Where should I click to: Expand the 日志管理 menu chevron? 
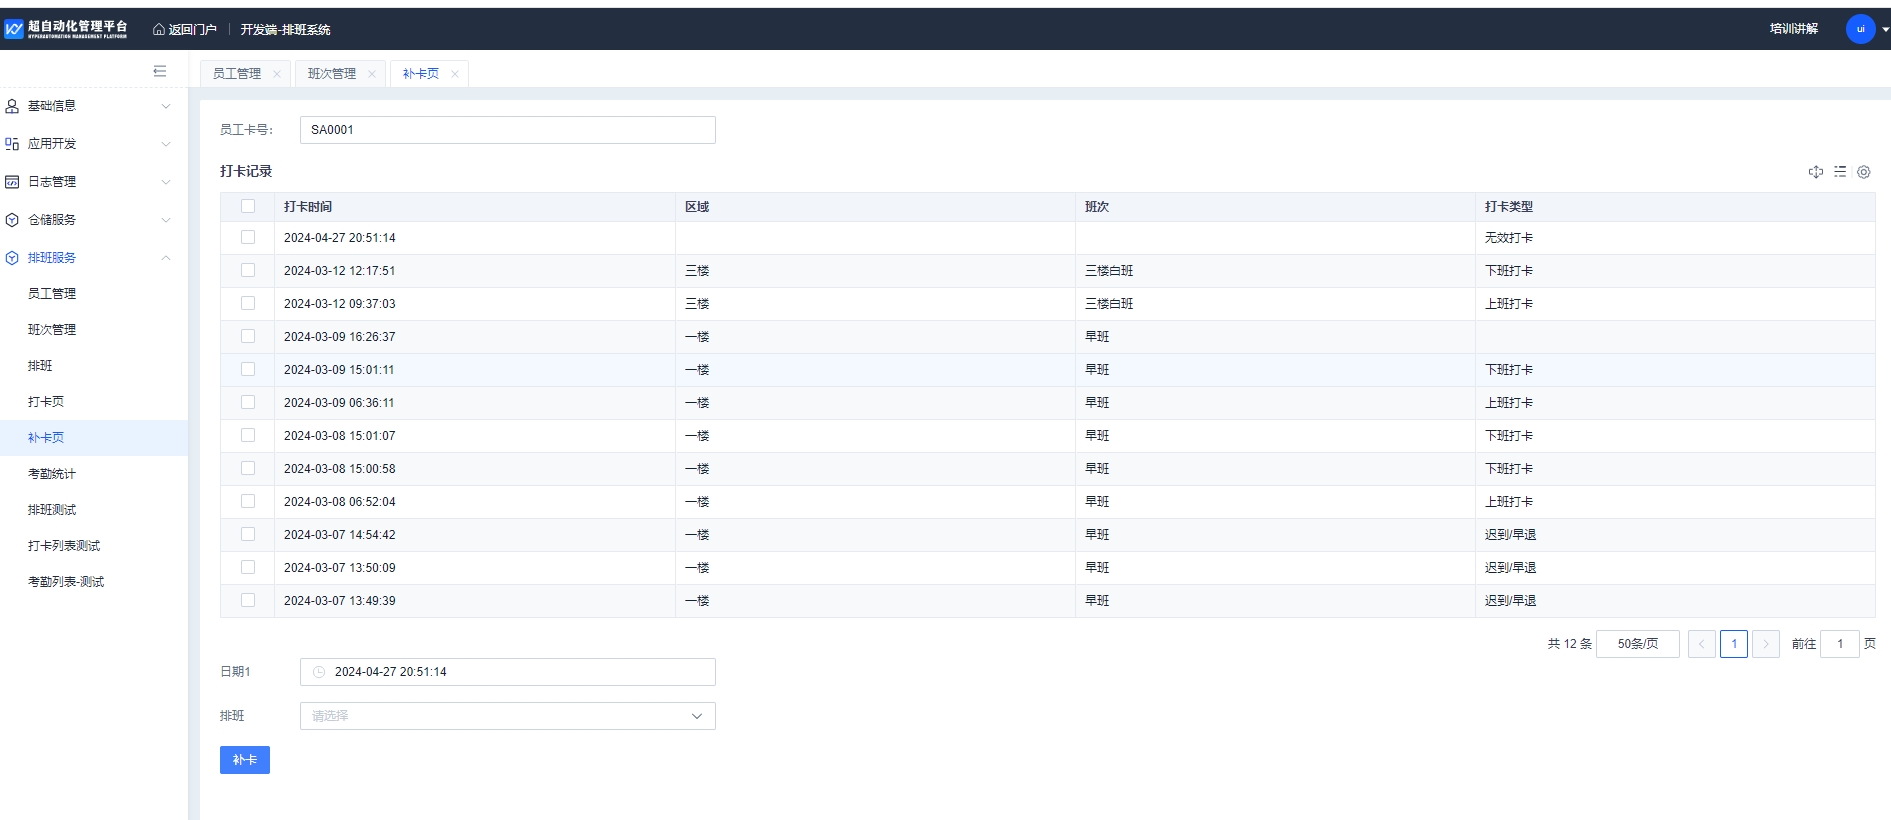[166, 182]
